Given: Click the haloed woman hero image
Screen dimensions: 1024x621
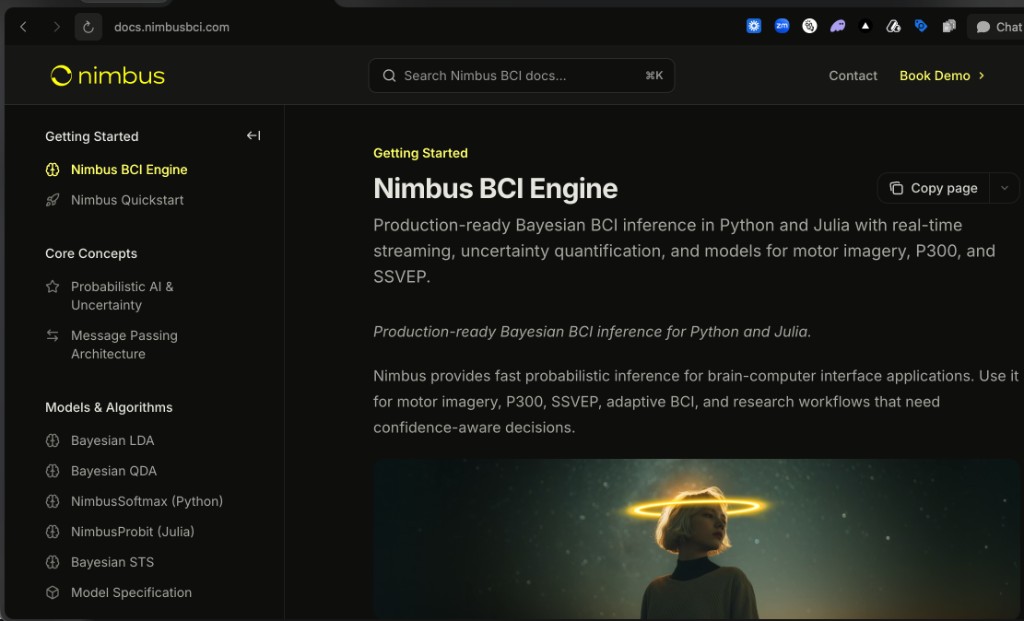Looking at the screenshot, I should [696, 539].
